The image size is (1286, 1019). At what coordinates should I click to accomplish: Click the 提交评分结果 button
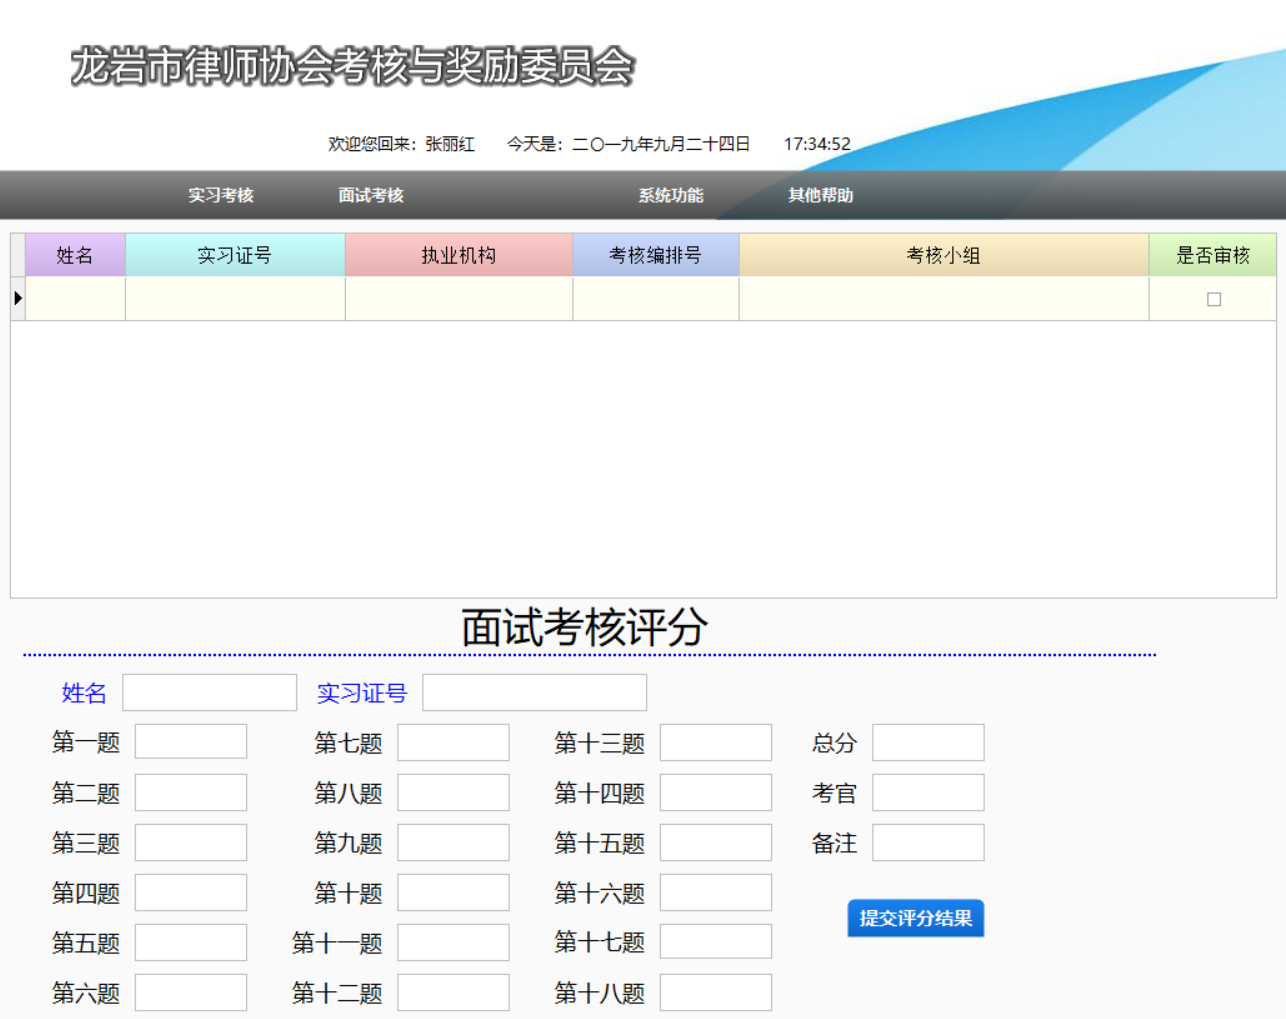pyautogui.click(x=915, y=918)
